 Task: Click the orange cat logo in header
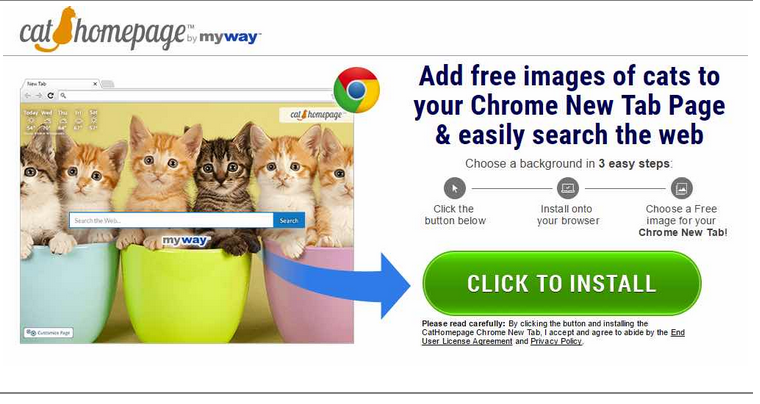(x=61, y=29)
